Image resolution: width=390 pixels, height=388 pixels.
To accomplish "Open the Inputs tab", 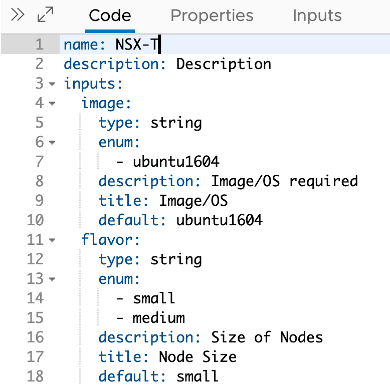I will 317,16.
